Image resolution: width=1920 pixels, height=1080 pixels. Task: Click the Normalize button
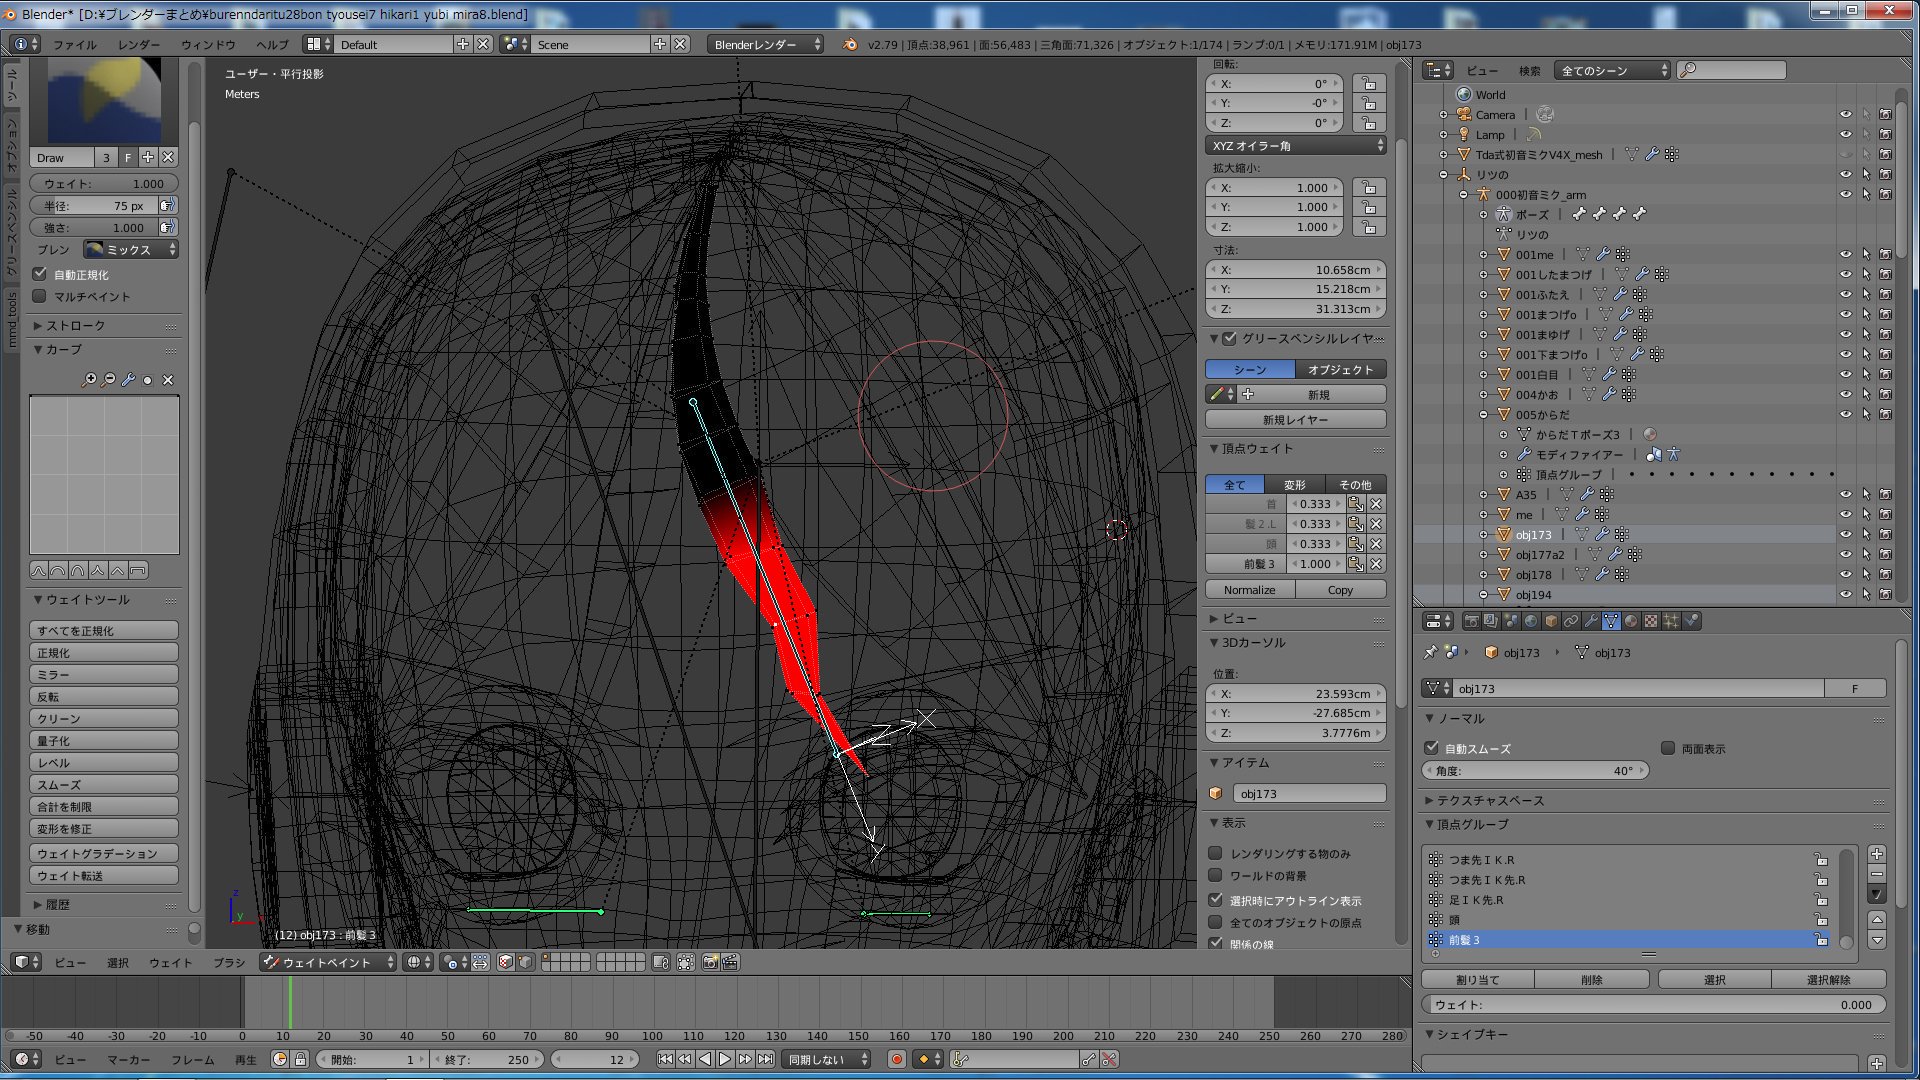[1249, 590]
